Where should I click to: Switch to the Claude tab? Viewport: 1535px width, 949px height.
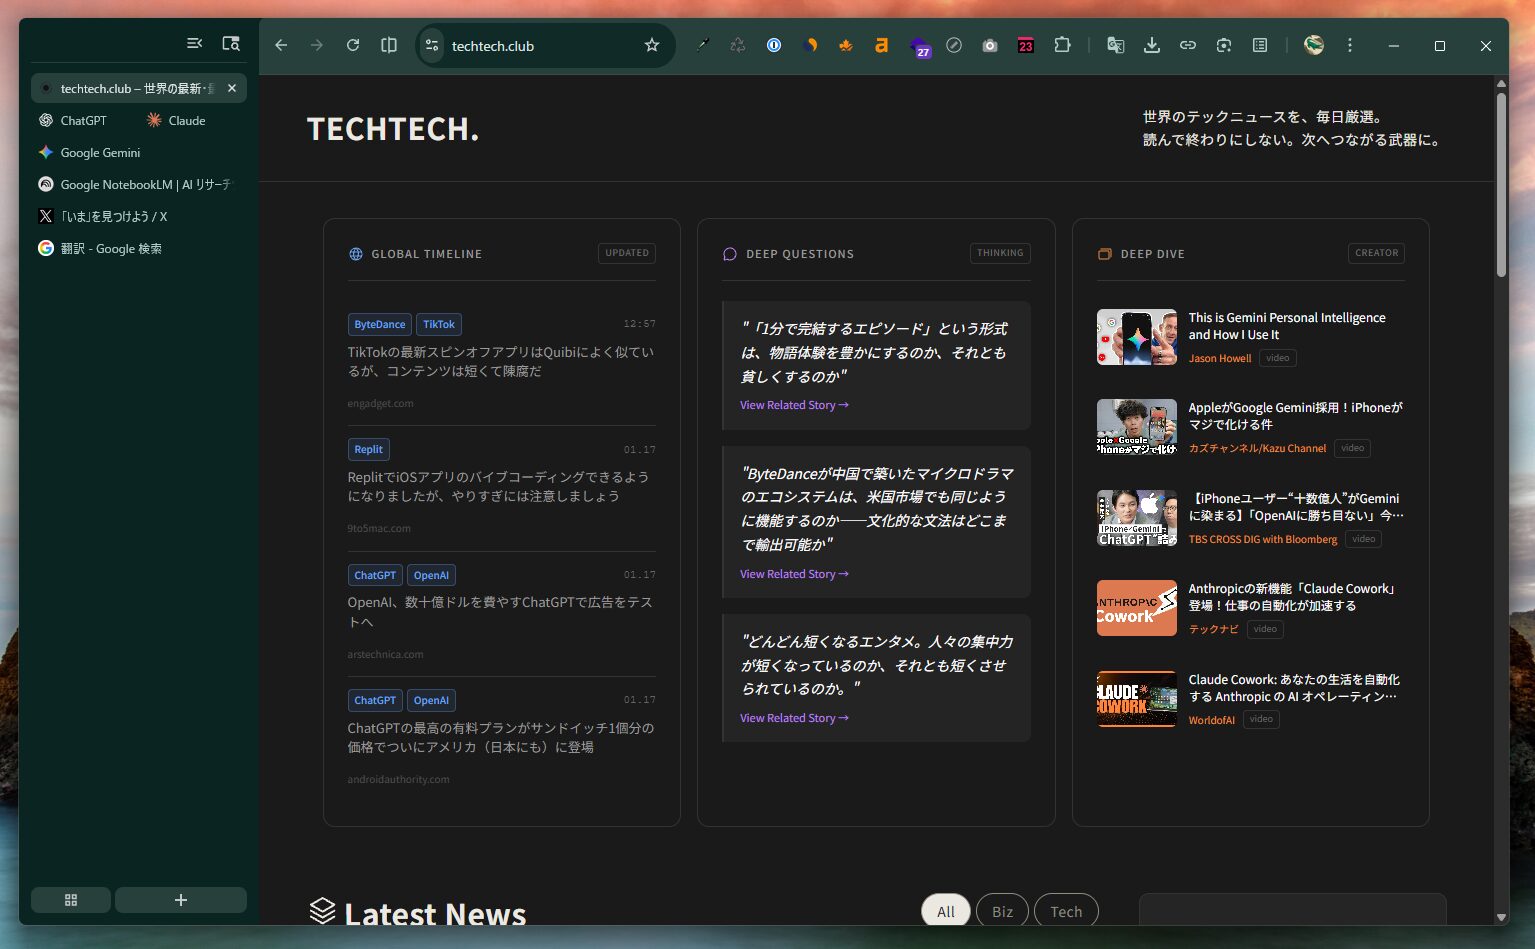[x=186, y=120]
